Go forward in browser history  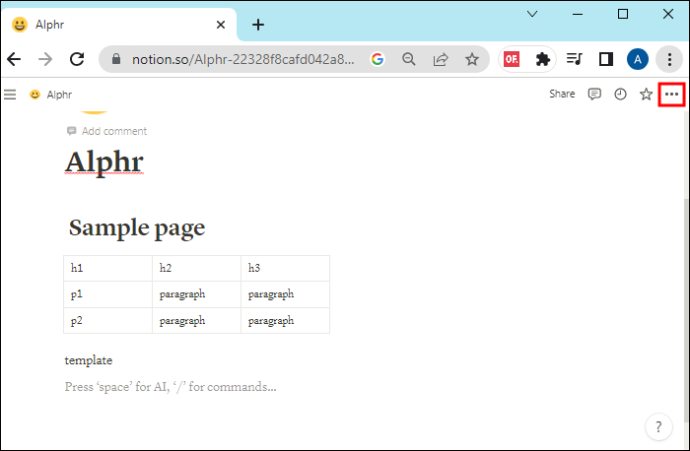point(45,59)
